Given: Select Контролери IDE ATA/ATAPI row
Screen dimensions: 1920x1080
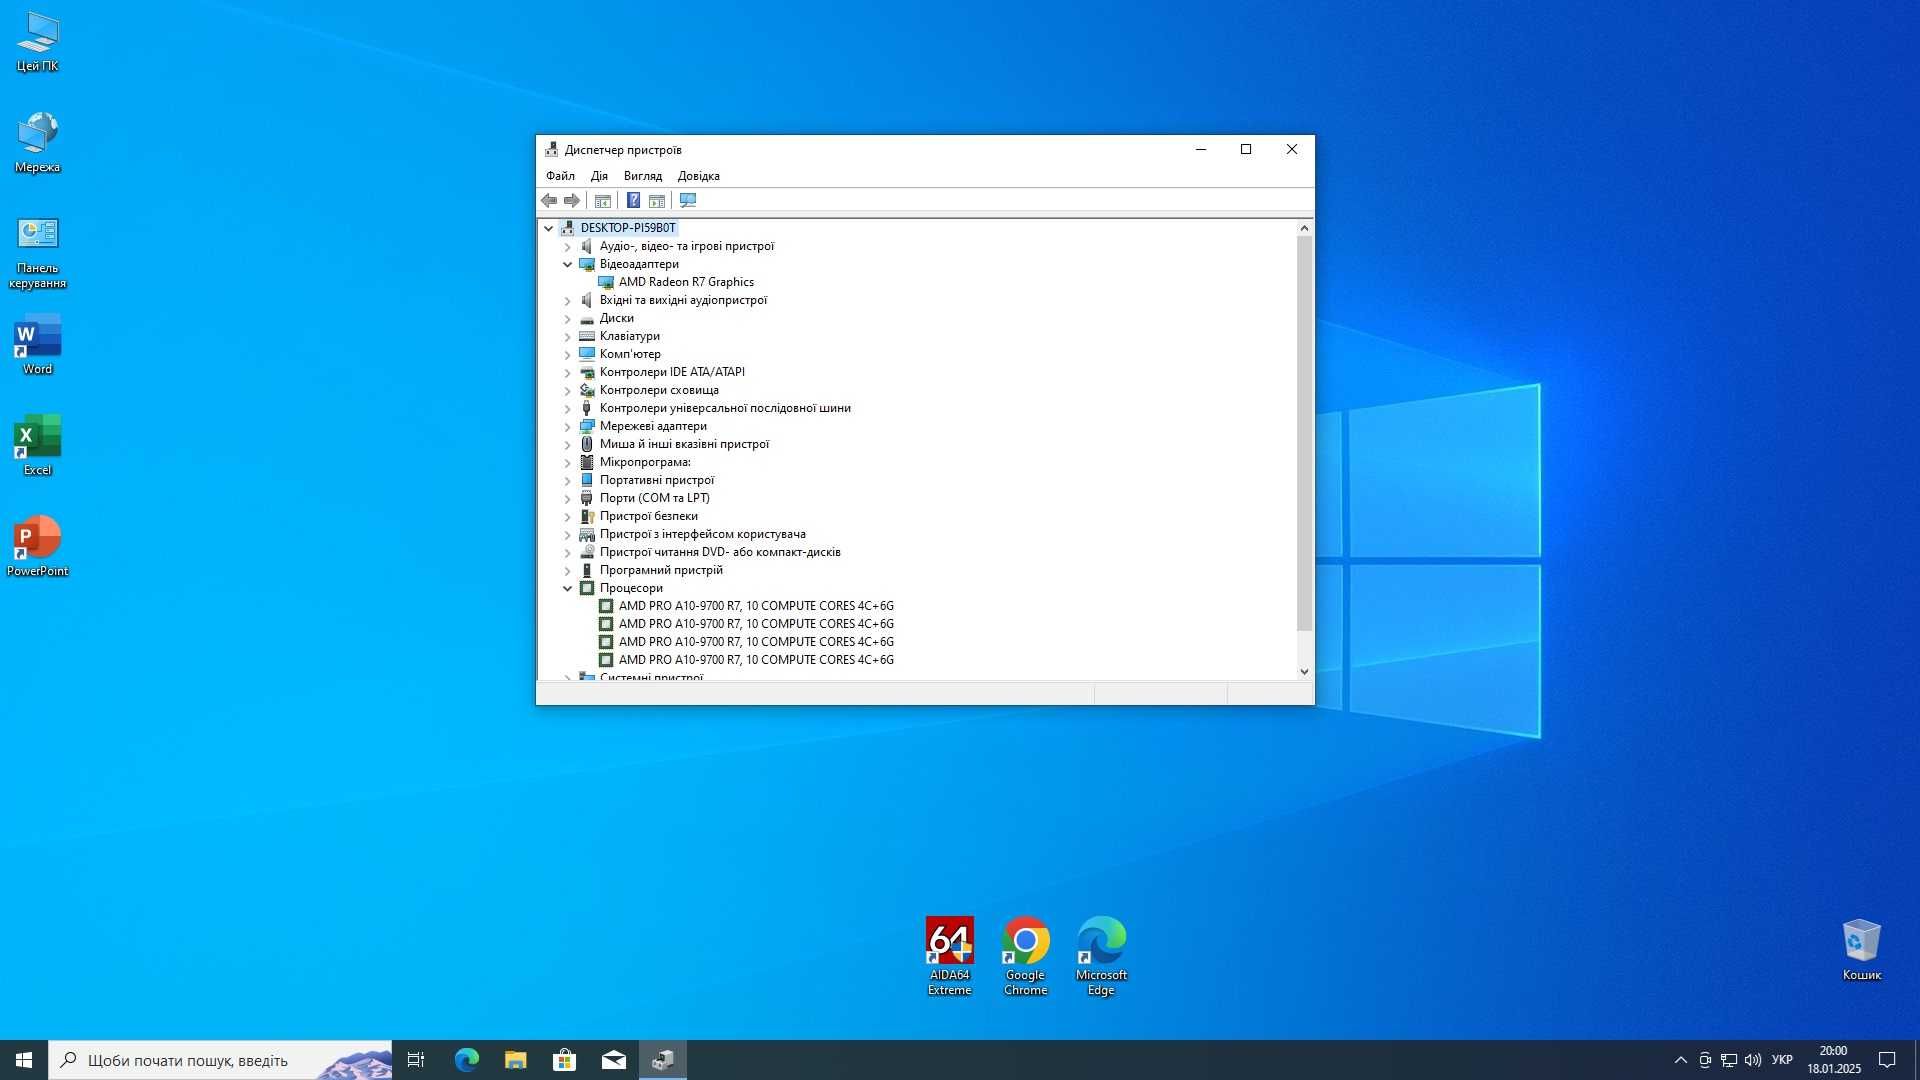Looking at the screenshot, I should coord(672,372).
